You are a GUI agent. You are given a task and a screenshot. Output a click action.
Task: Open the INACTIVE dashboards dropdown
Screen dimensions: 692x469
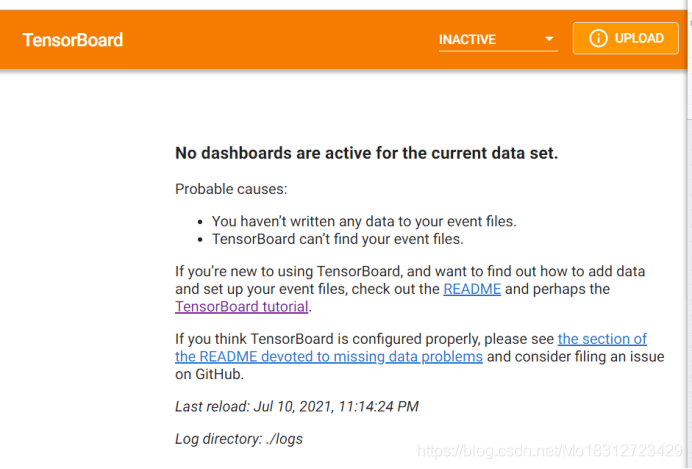tap(496, 40)
